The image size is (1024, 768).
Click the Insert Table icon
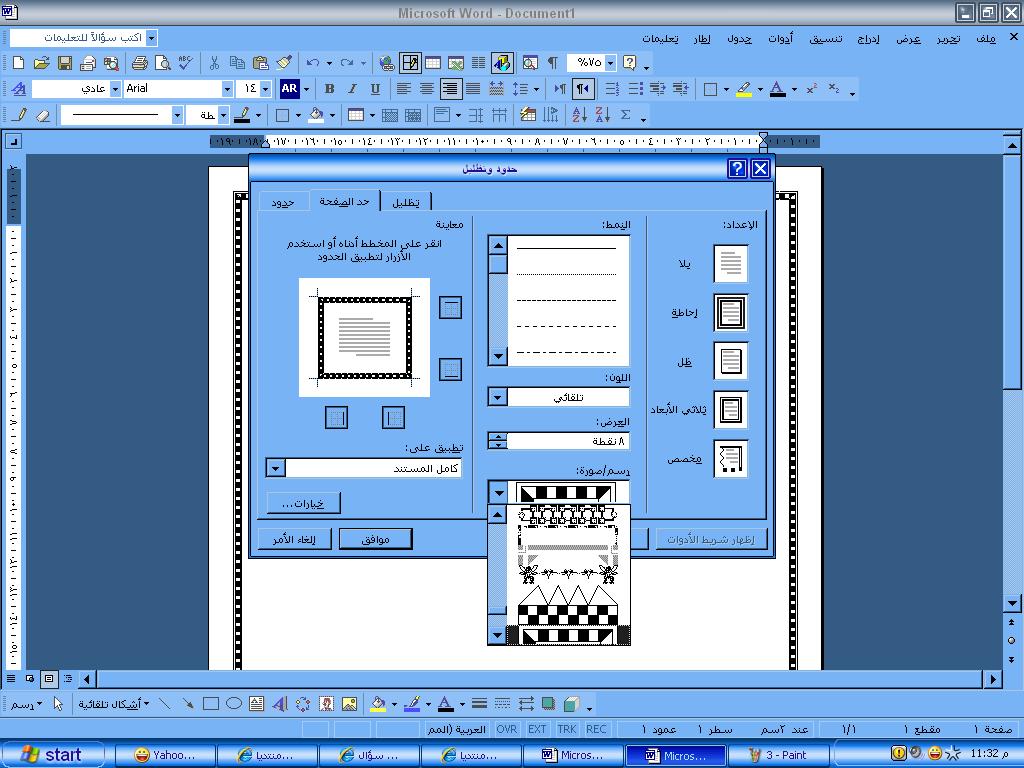(x=433, y=63)
